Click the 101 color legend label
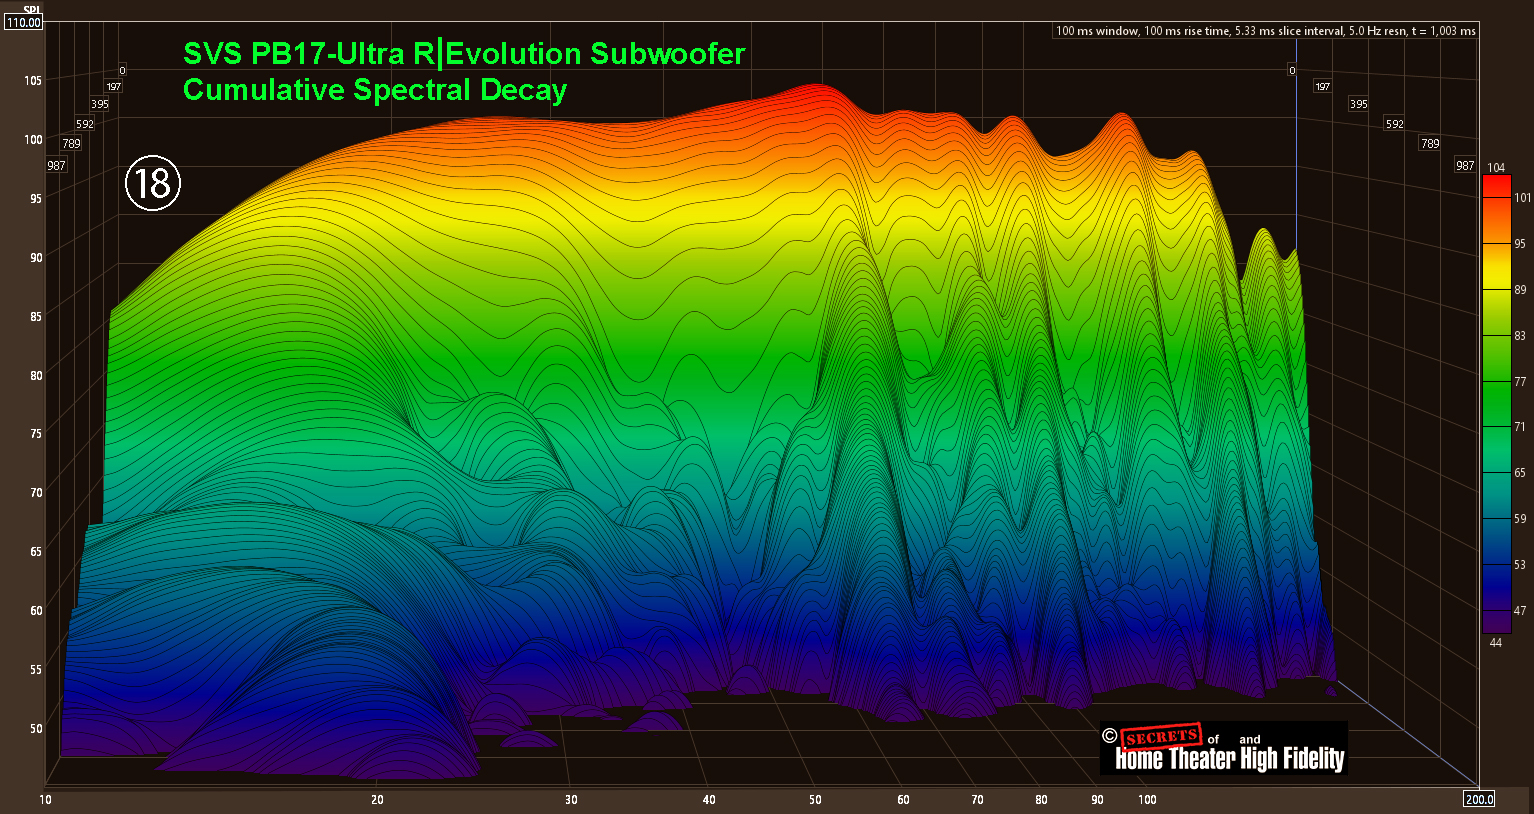This screenshot has height=814, width=1534. 1522,197
